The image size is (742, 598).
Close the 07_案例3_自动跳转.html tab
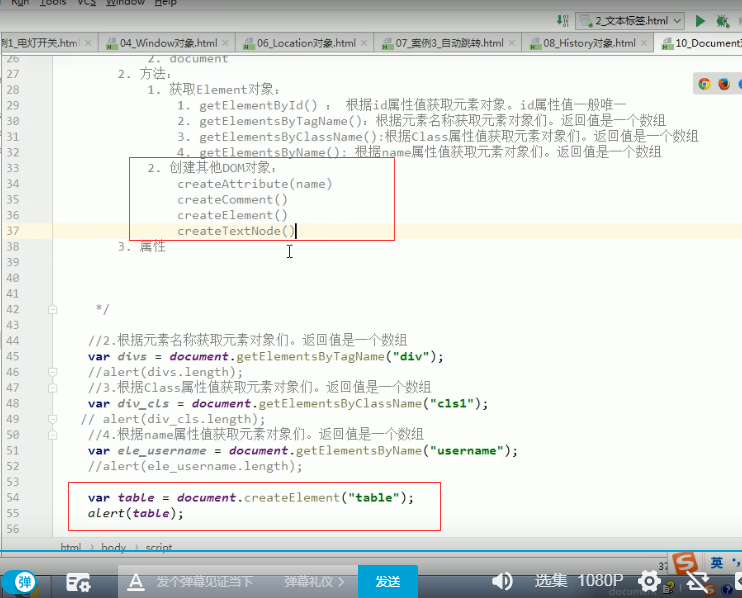[x=512, y=43]
